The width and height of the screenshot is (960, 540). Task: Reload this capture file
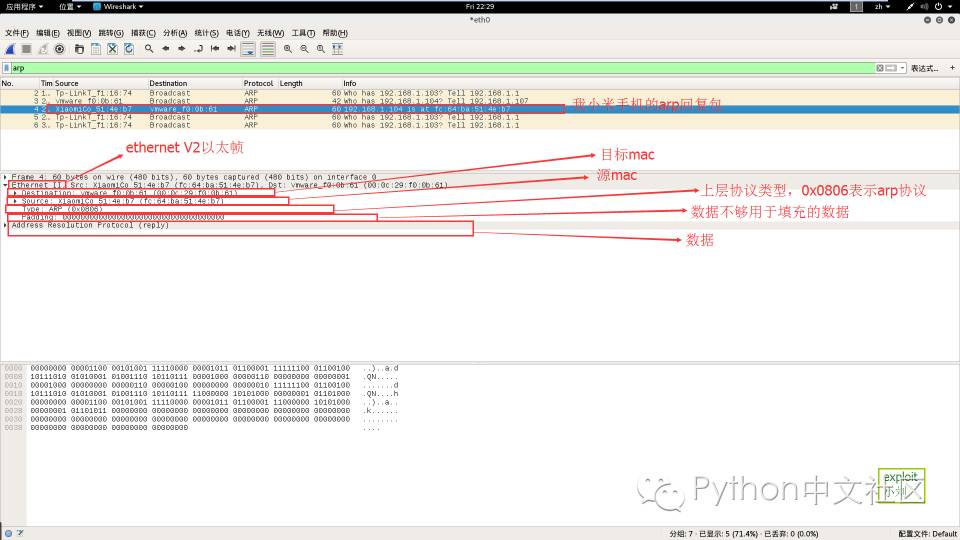click(x=129, y=49)
